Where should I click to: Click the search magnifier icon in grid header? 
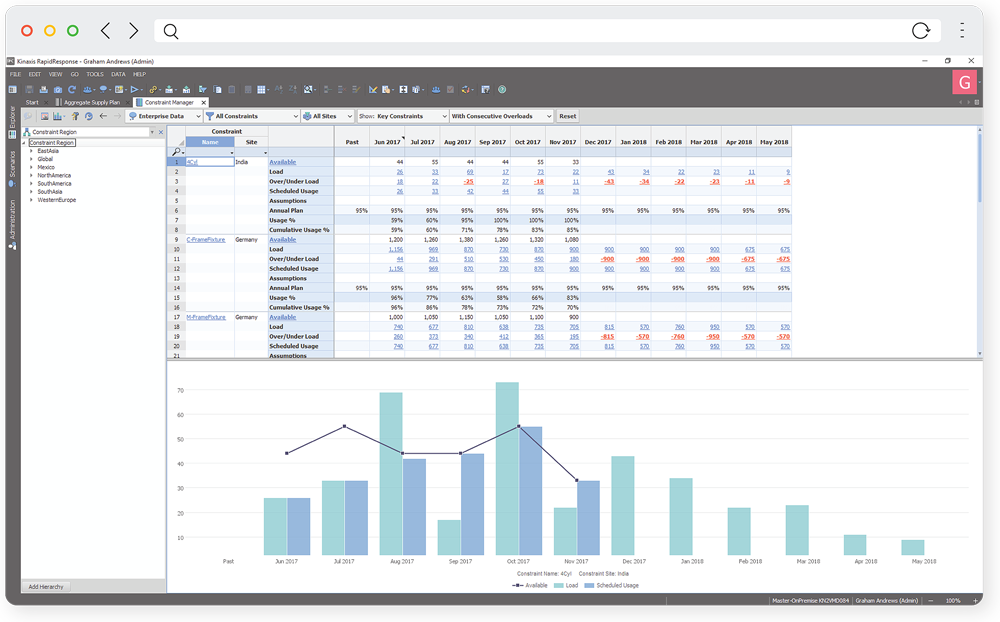click(x=177, y=152)
